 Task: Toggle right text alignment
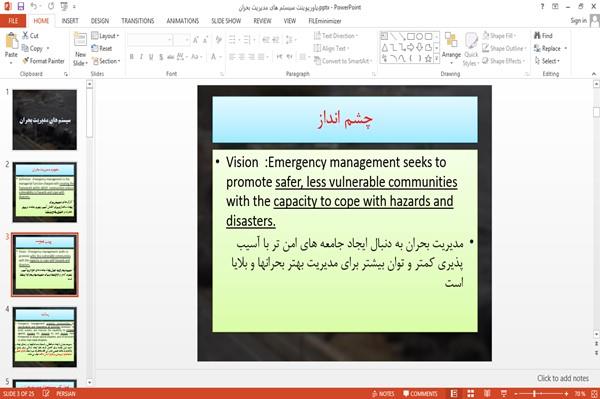(x=251, y=57)
